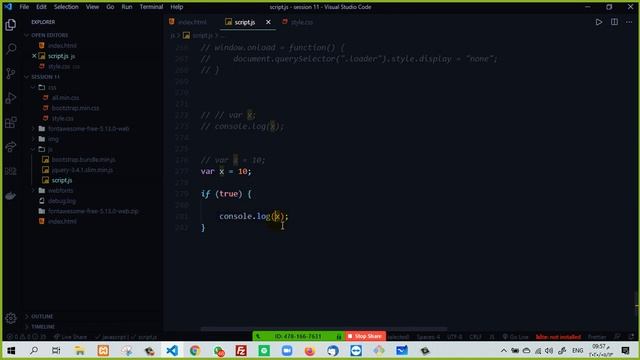
Task: Change the CRLF end-of-line setting
Action: [475, 337]
